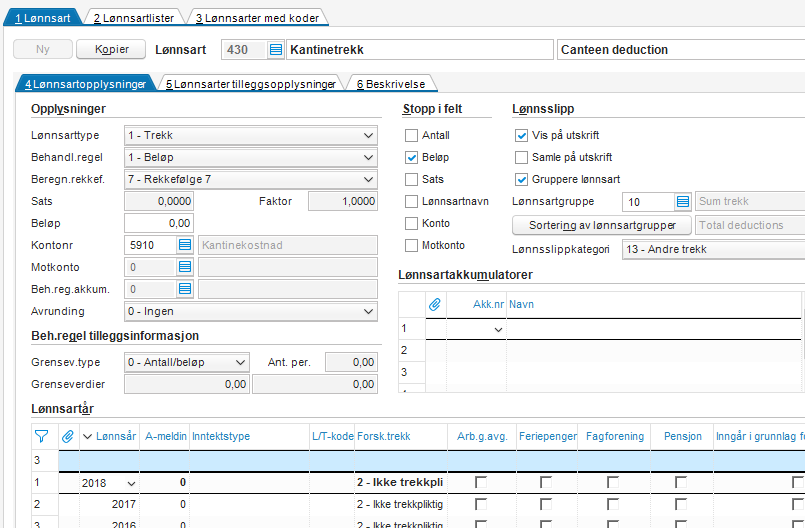
Task: Expand Beregn.rekkef. dropdown Rekkefølge 7
Action: coord(251,179)
